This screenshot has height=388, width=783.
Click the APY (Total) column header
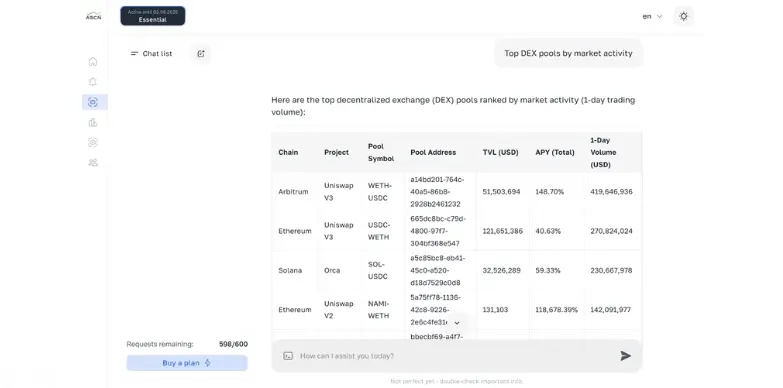555,152
